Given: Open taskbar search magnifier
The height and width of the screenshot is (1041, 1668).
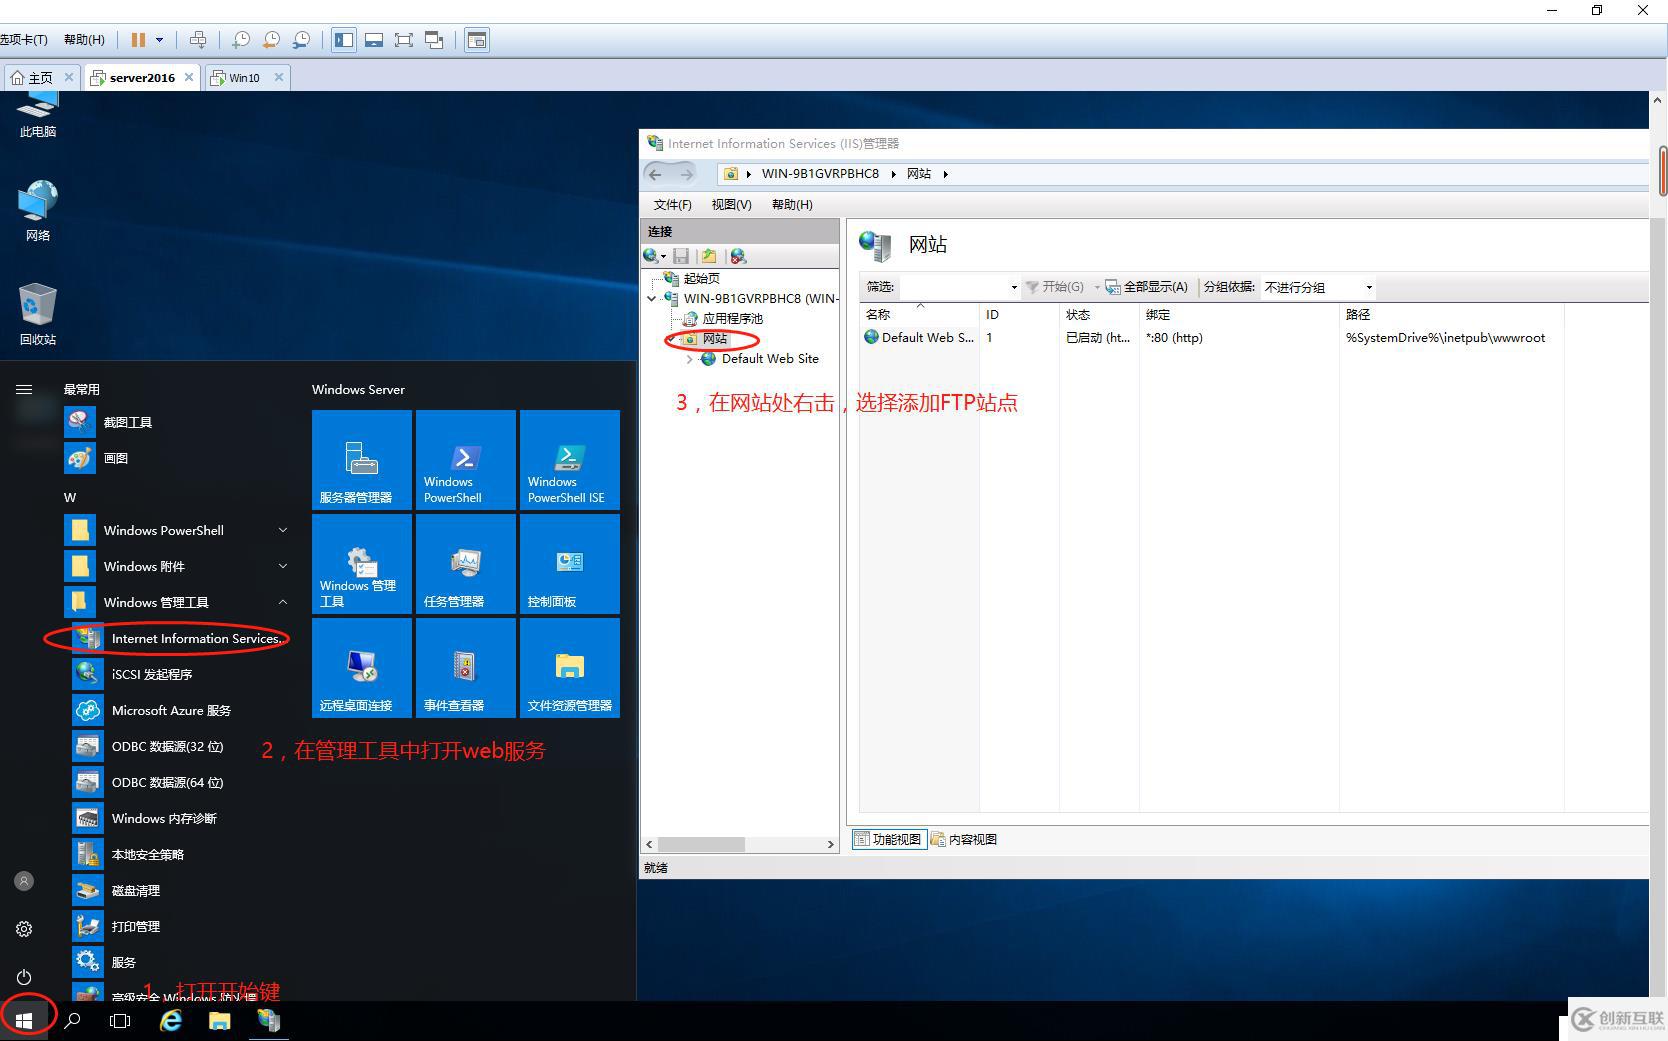Looking at the screenshot, I should click(72, 1020).
